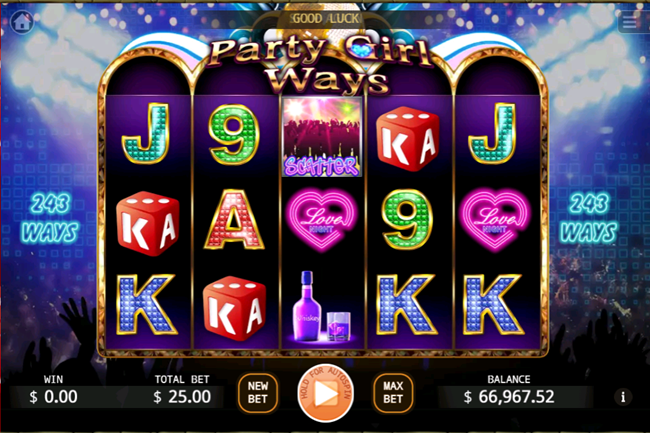Click the BALANCE amount display
The height and width of the screenshot is (433, 650).
[509, 397]
